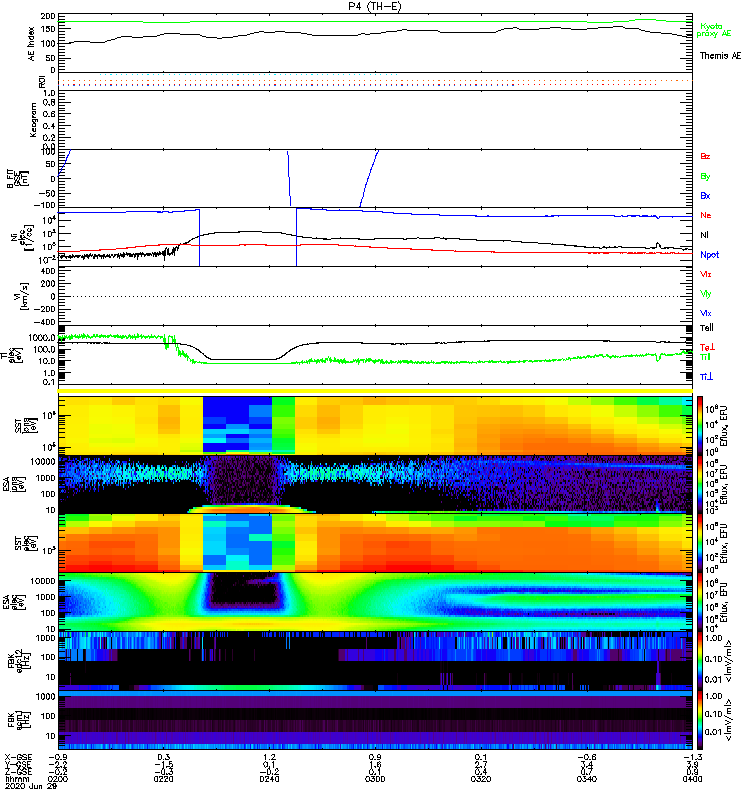Click the color bar beside the ESA electron spectrogram
Image resolution: width=750 pixels, height=800 pixels.
click(x=699, y=602)
